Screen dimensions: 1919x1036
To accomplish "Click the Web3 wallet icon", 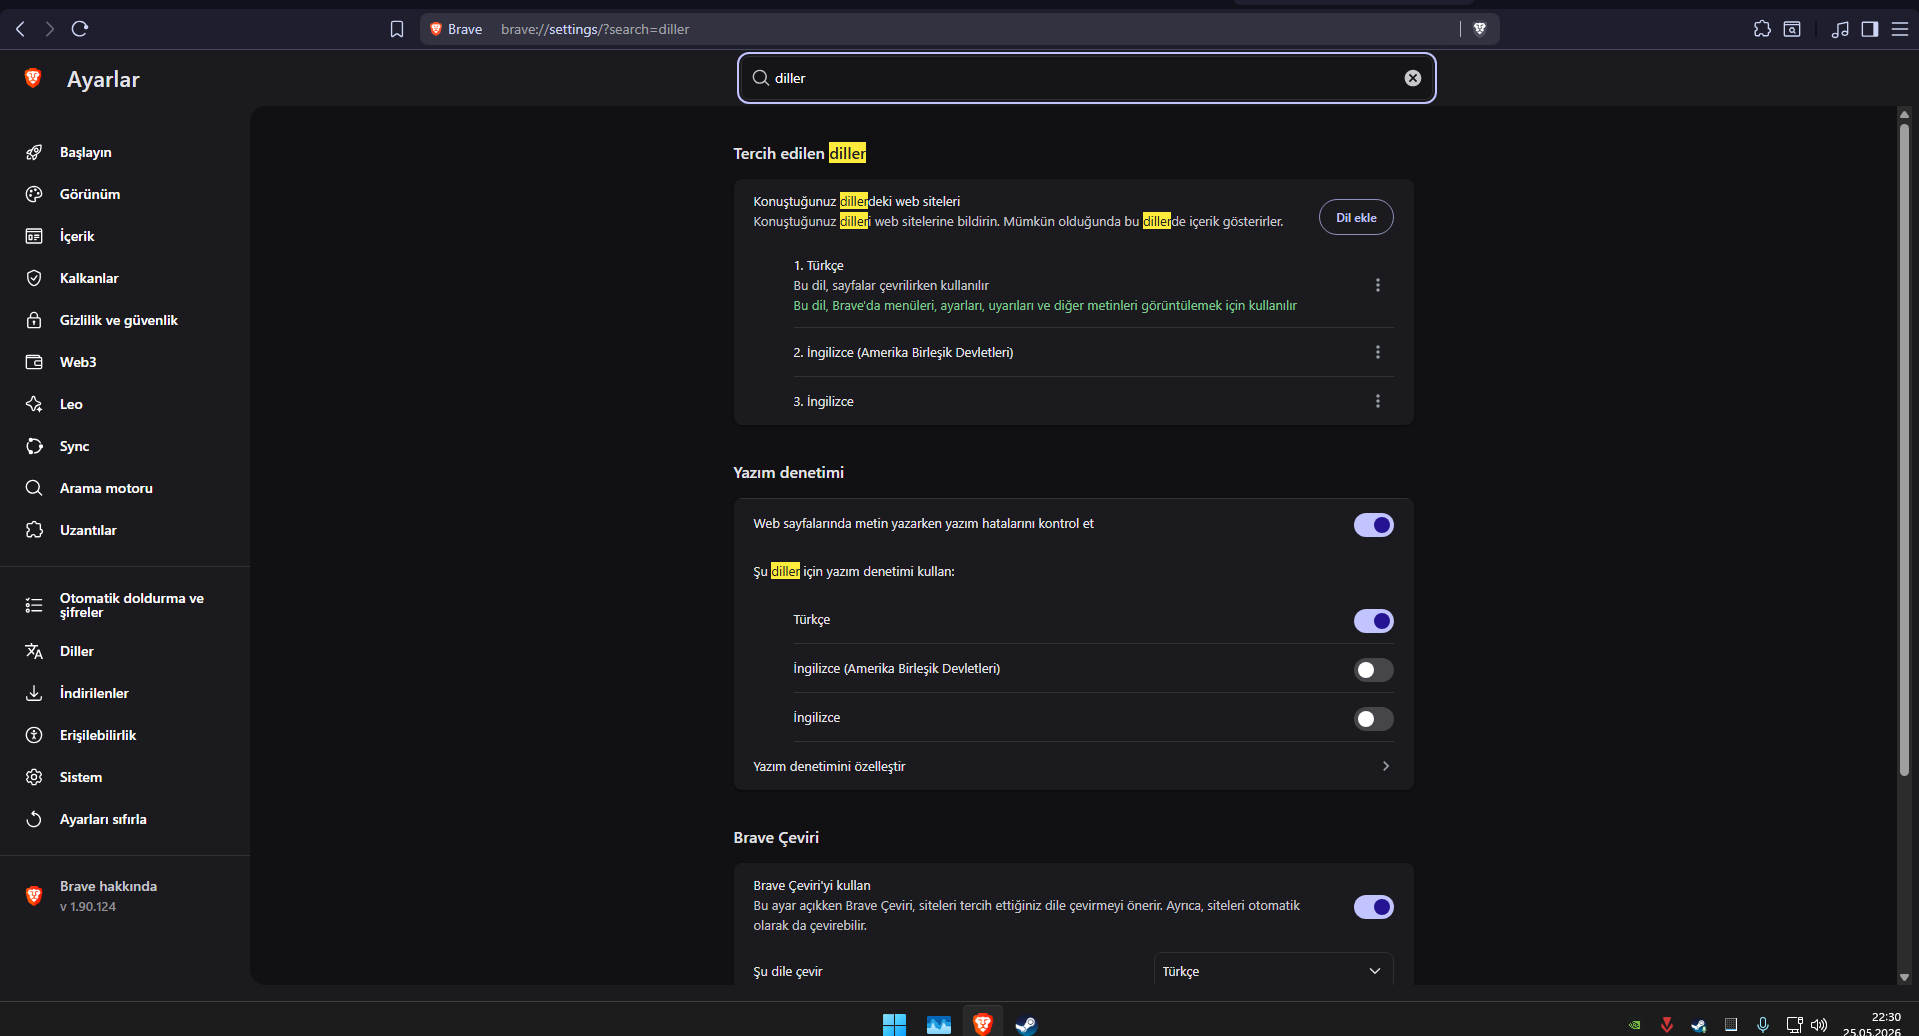I will 34,362.
